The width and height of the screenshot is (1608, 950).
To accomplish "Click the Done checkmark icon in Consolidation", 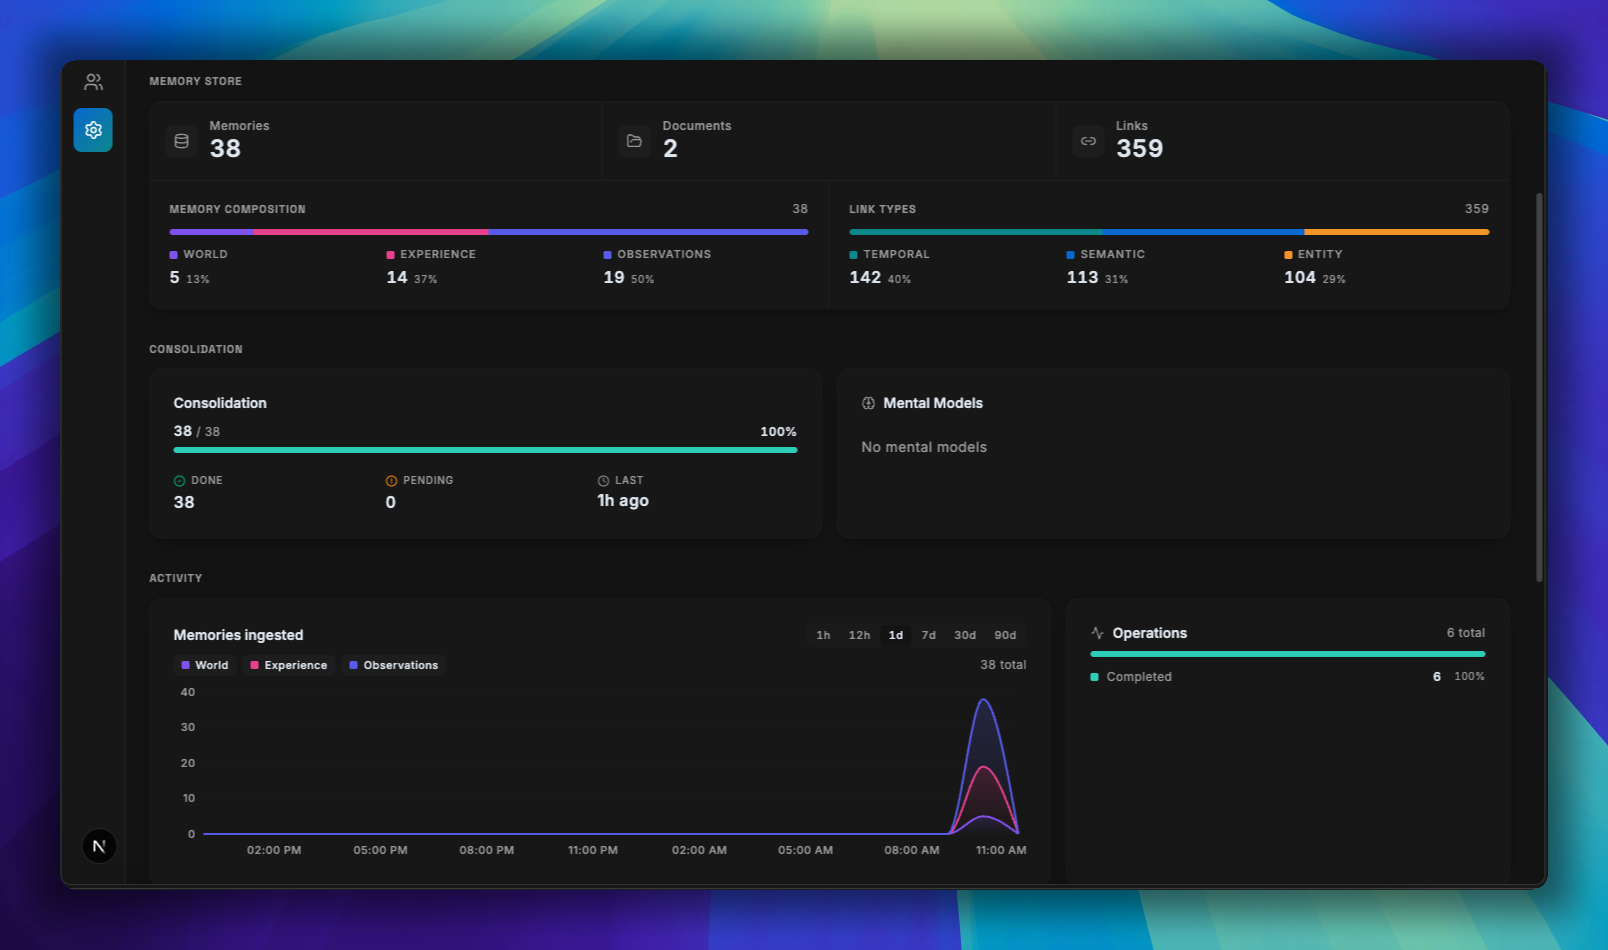I will [180, 480].
